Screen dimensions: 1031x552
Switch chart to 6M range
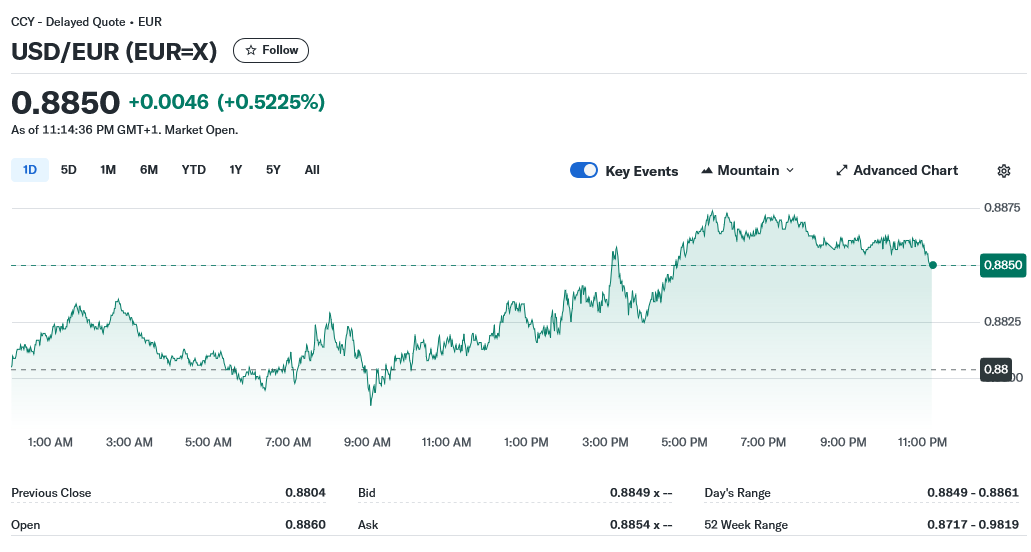149,170
